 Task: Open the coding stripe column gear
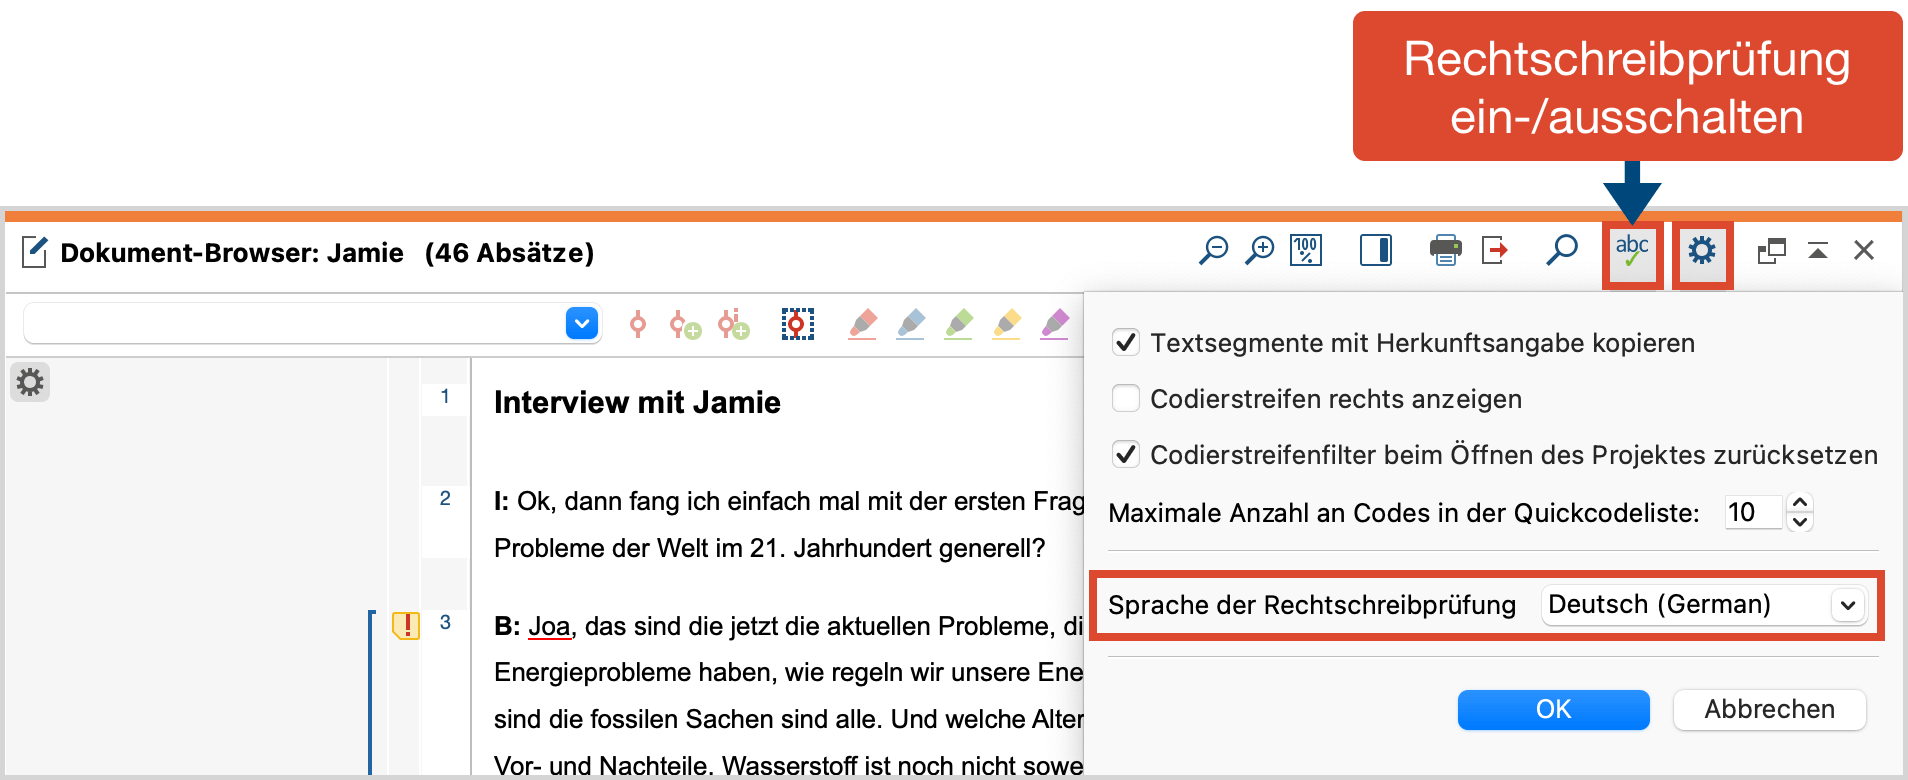pos(30,382)
